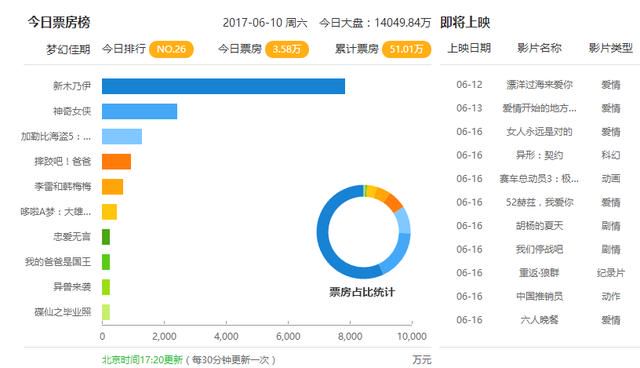Select the 李雷和韩梅梅 bar
Viewport: 640px width, 368px height.
tap(113, 187)
